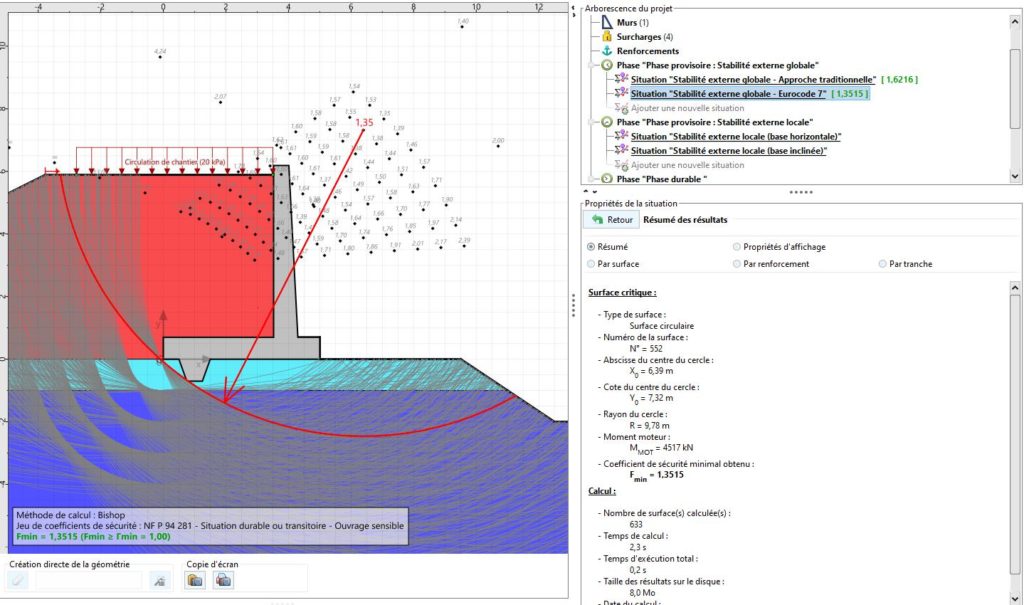Select the Phase durable tree row
1024x605 pixels.
click(x=662, y=179)
